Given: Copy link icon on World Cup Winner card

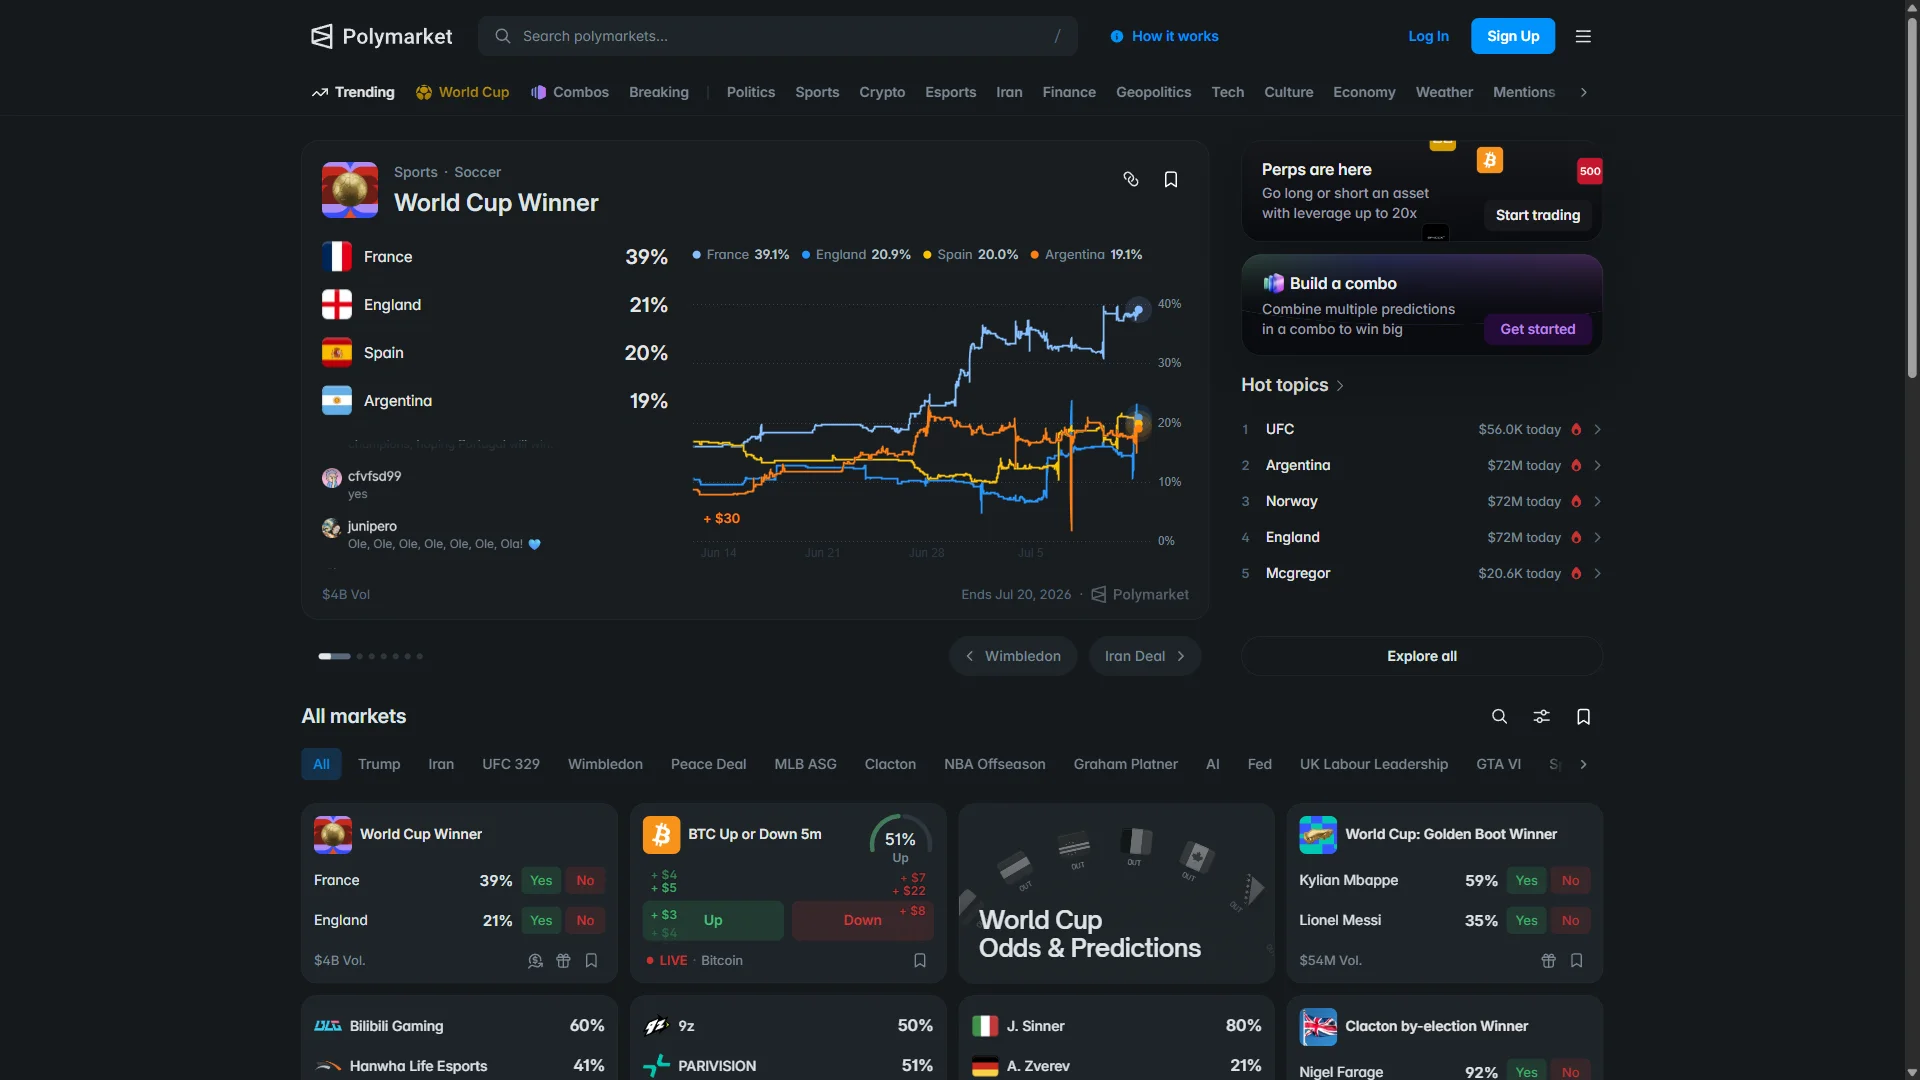Looking at the screenshot, I should point(1131,179).
